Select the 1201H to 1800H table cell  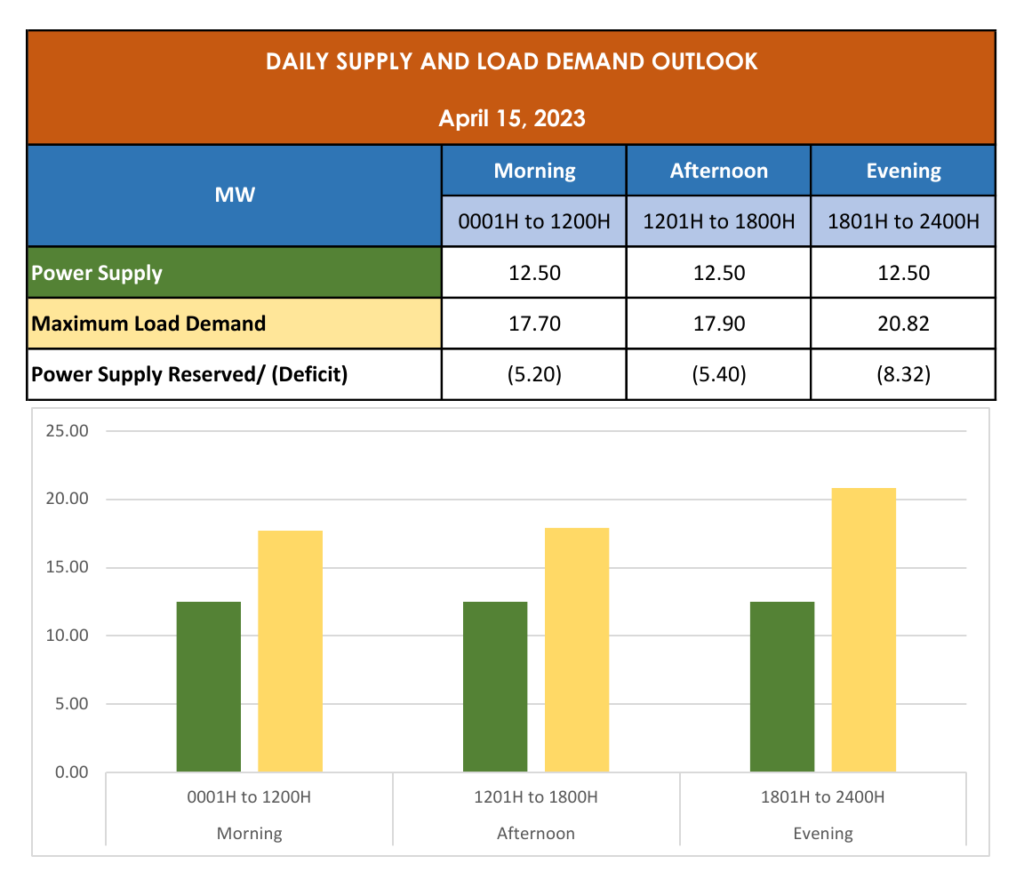[x=718, y=221]
